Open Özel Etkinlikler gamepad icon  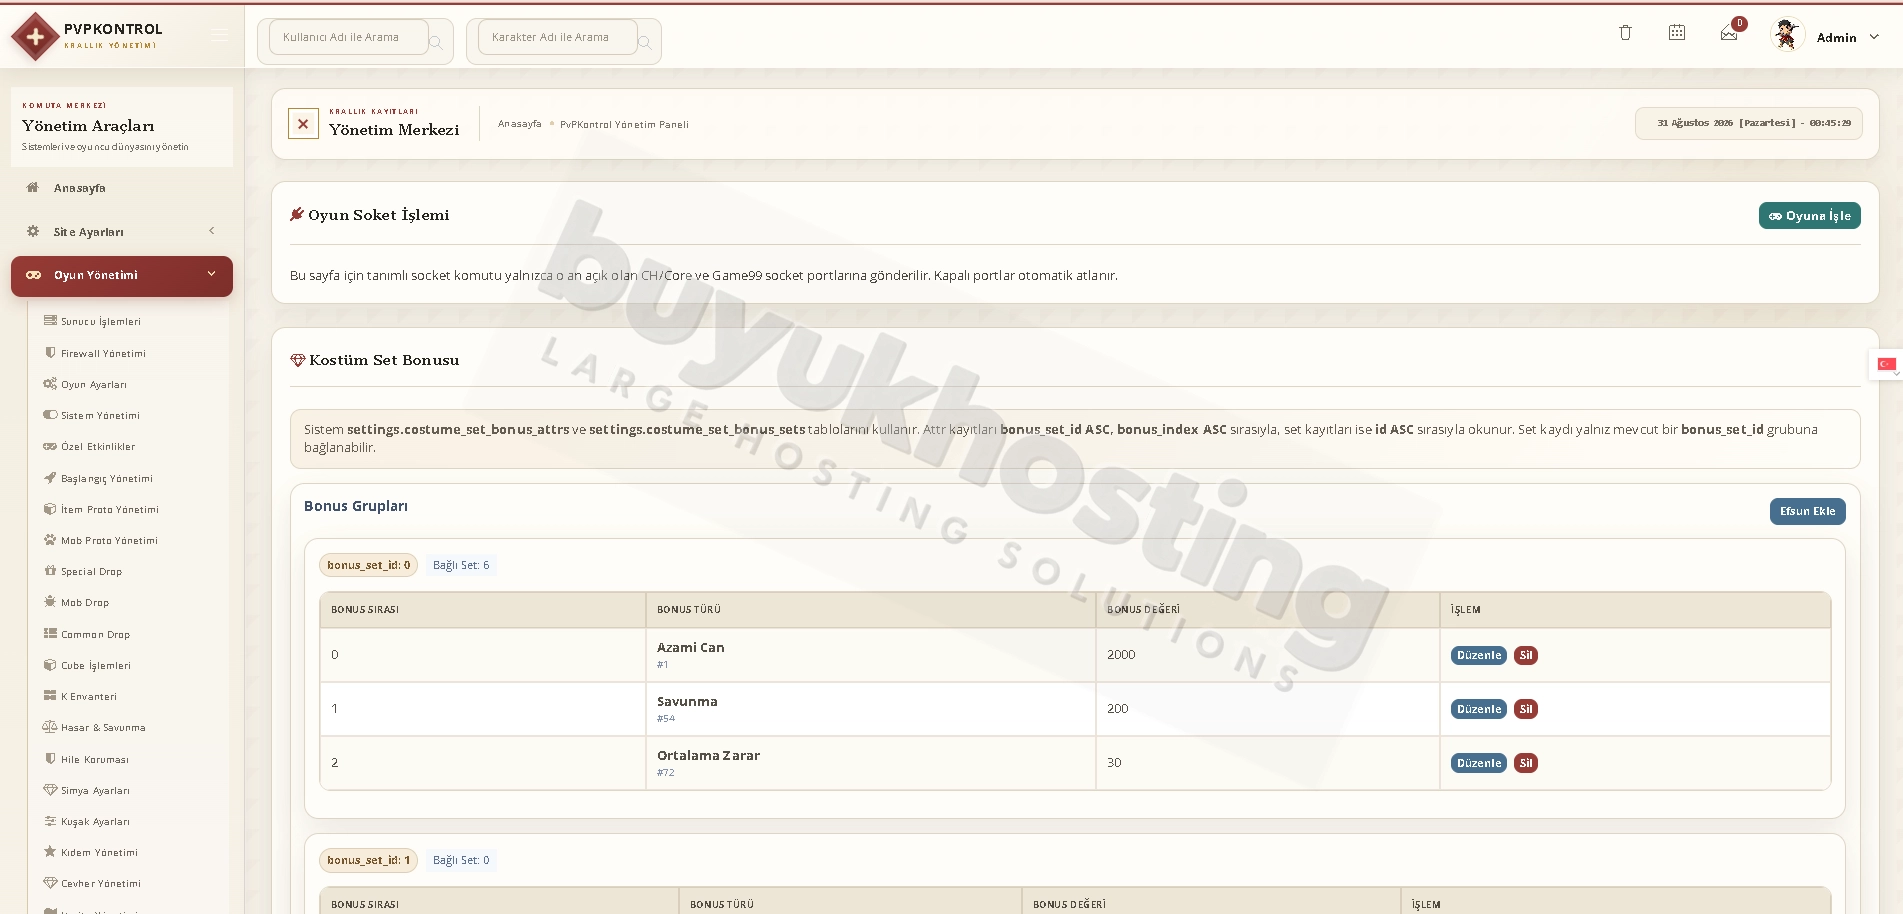tap(50, 446)
